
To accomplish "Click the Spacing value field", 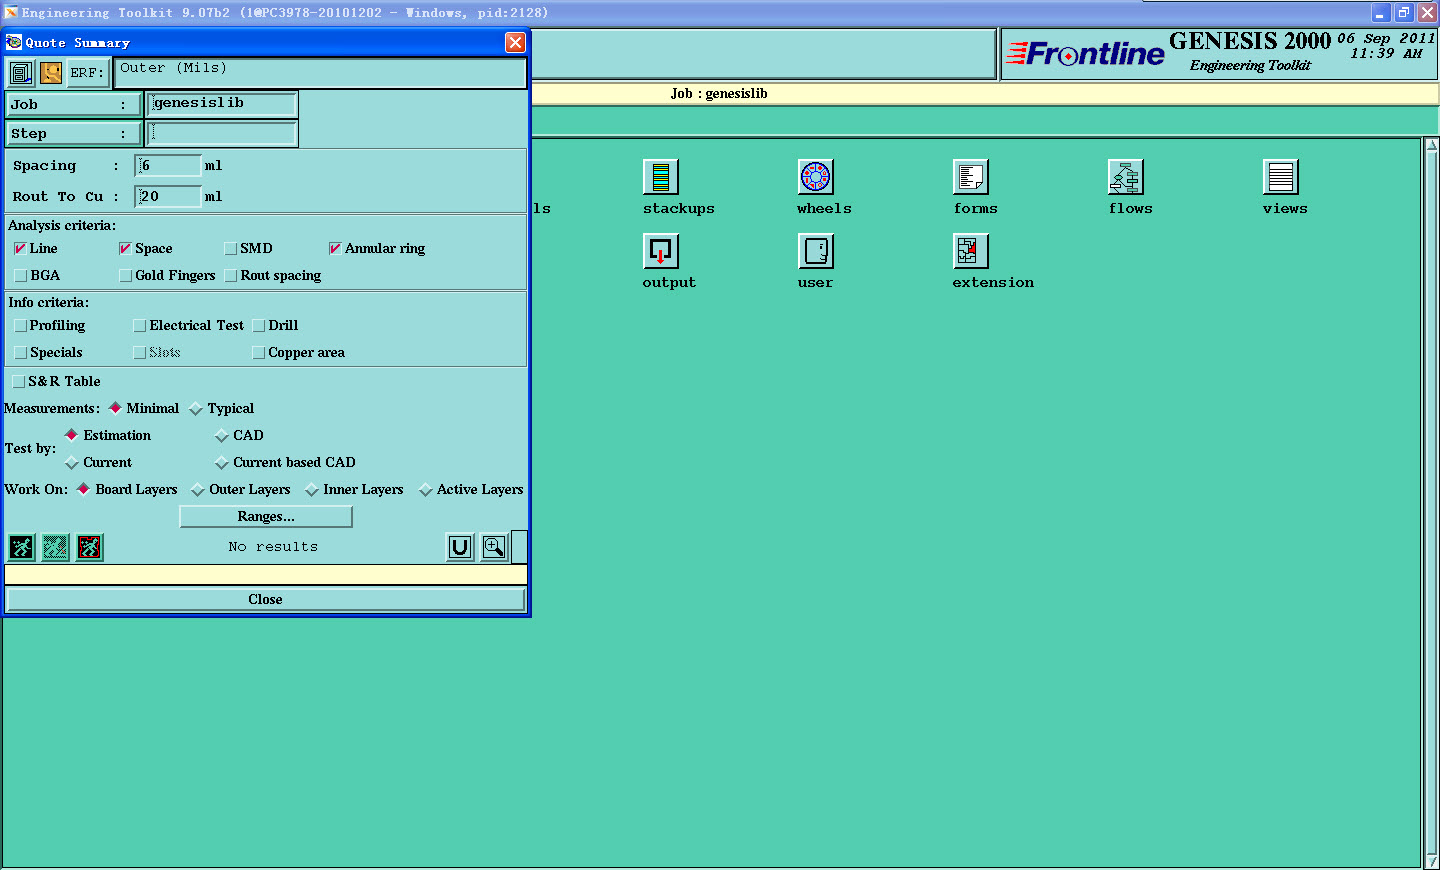I will click(x=168, y=166).
